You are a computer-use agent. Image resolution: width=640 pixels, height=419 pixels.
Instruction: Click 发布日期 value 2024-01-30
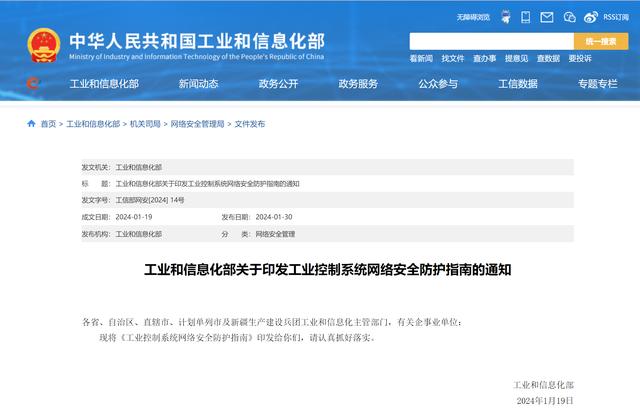[274, 217]
